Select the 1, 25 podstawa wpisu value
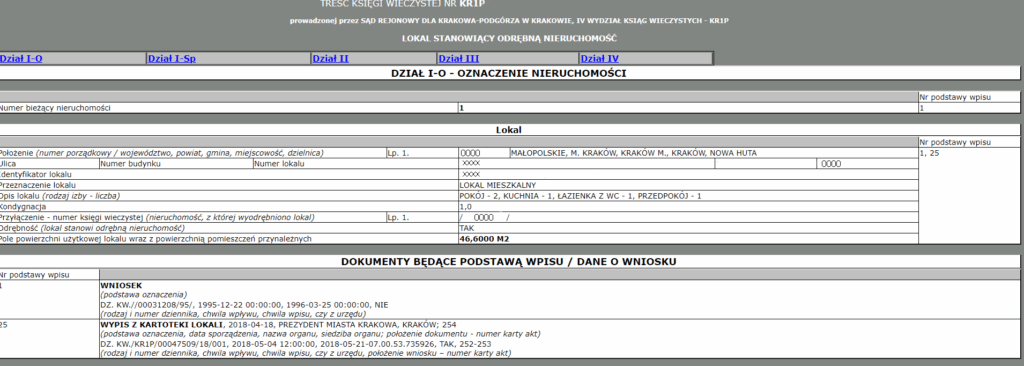The height and width of the screenshot is (366, 1024). click(x=929, y=153)
